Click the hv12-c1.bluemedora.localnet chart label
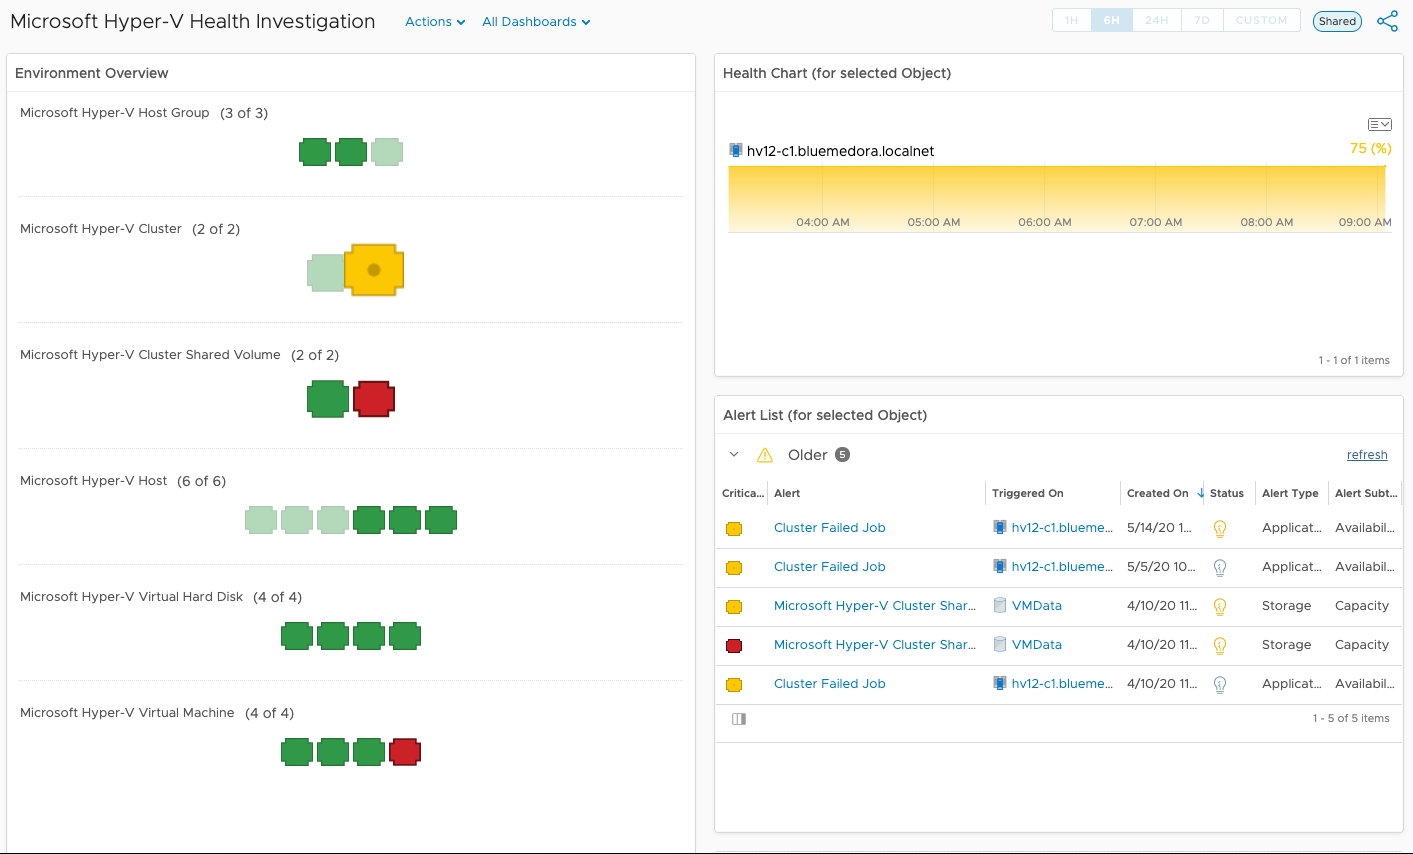1413x854 pixels. [840, 151]
